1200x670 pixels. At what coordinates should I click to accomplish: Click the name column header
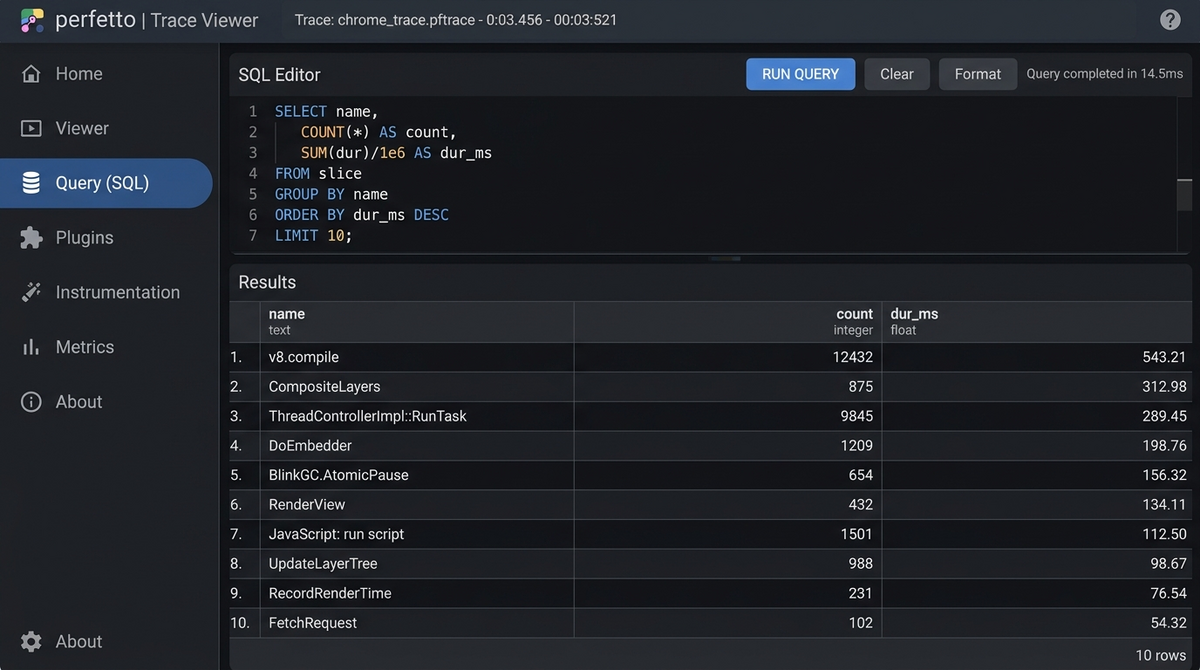[417, 322]
